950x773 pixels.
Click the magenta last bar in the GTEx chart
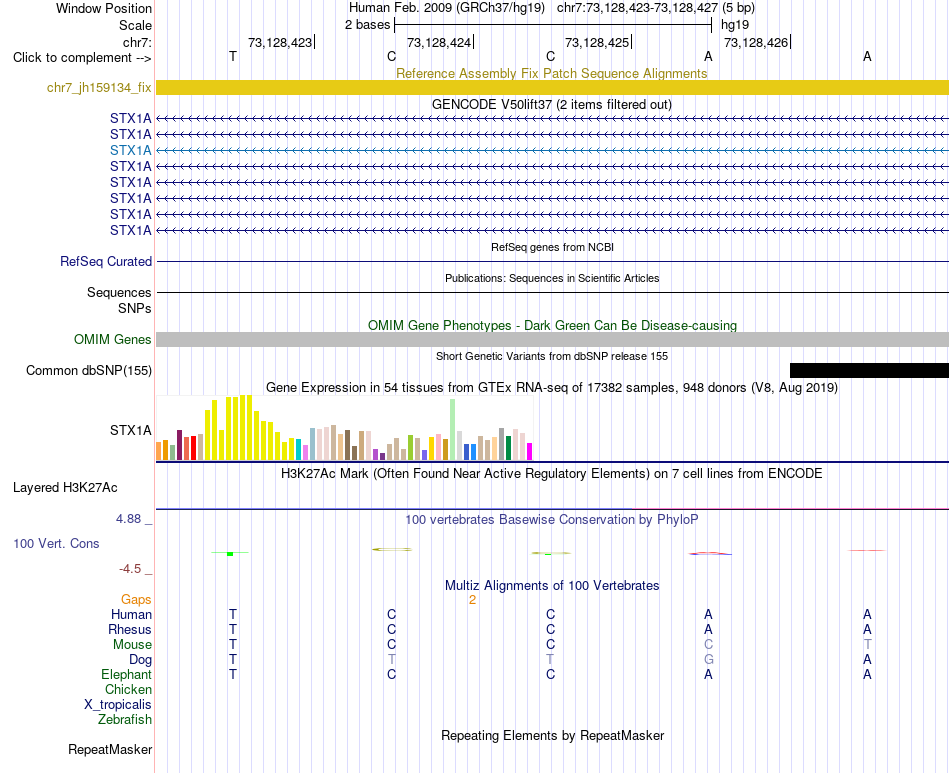pos(530,452)
